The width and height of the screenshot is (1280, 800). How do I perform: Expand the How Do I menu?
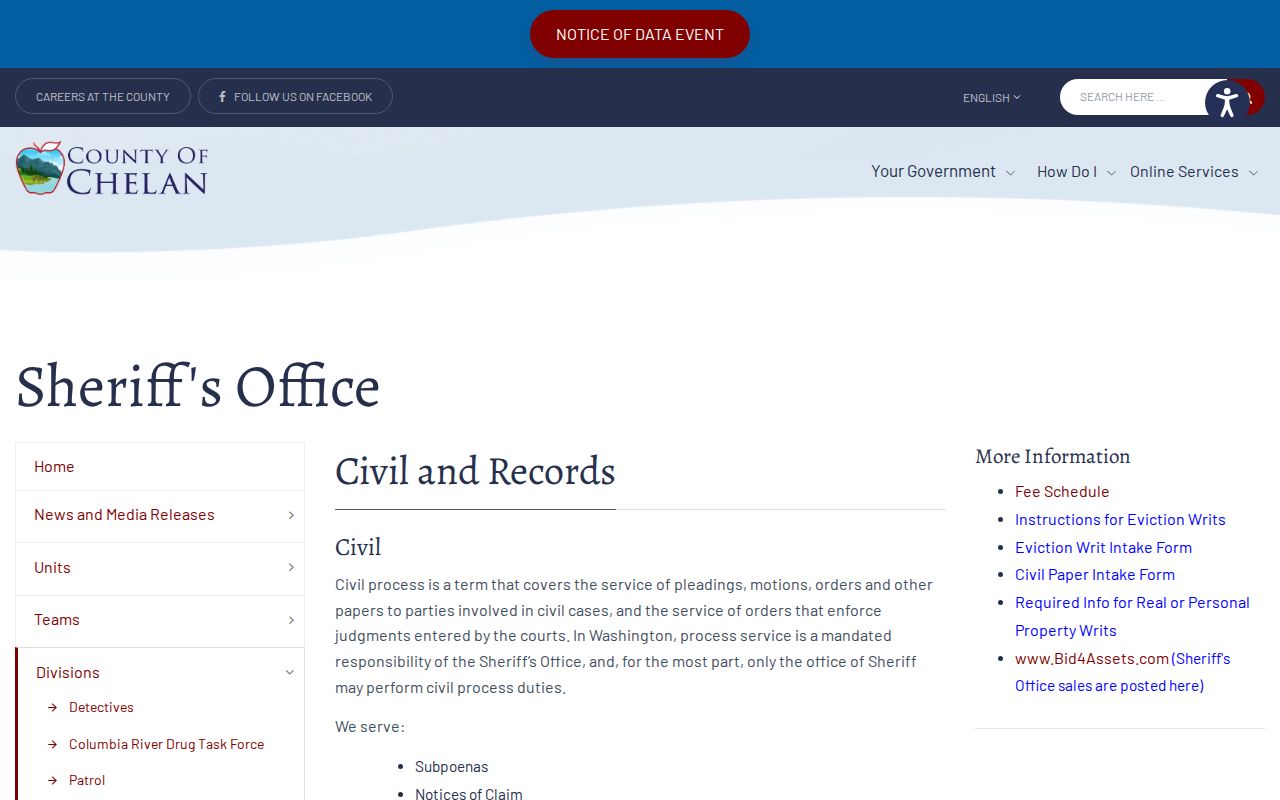pos(1076,172)
